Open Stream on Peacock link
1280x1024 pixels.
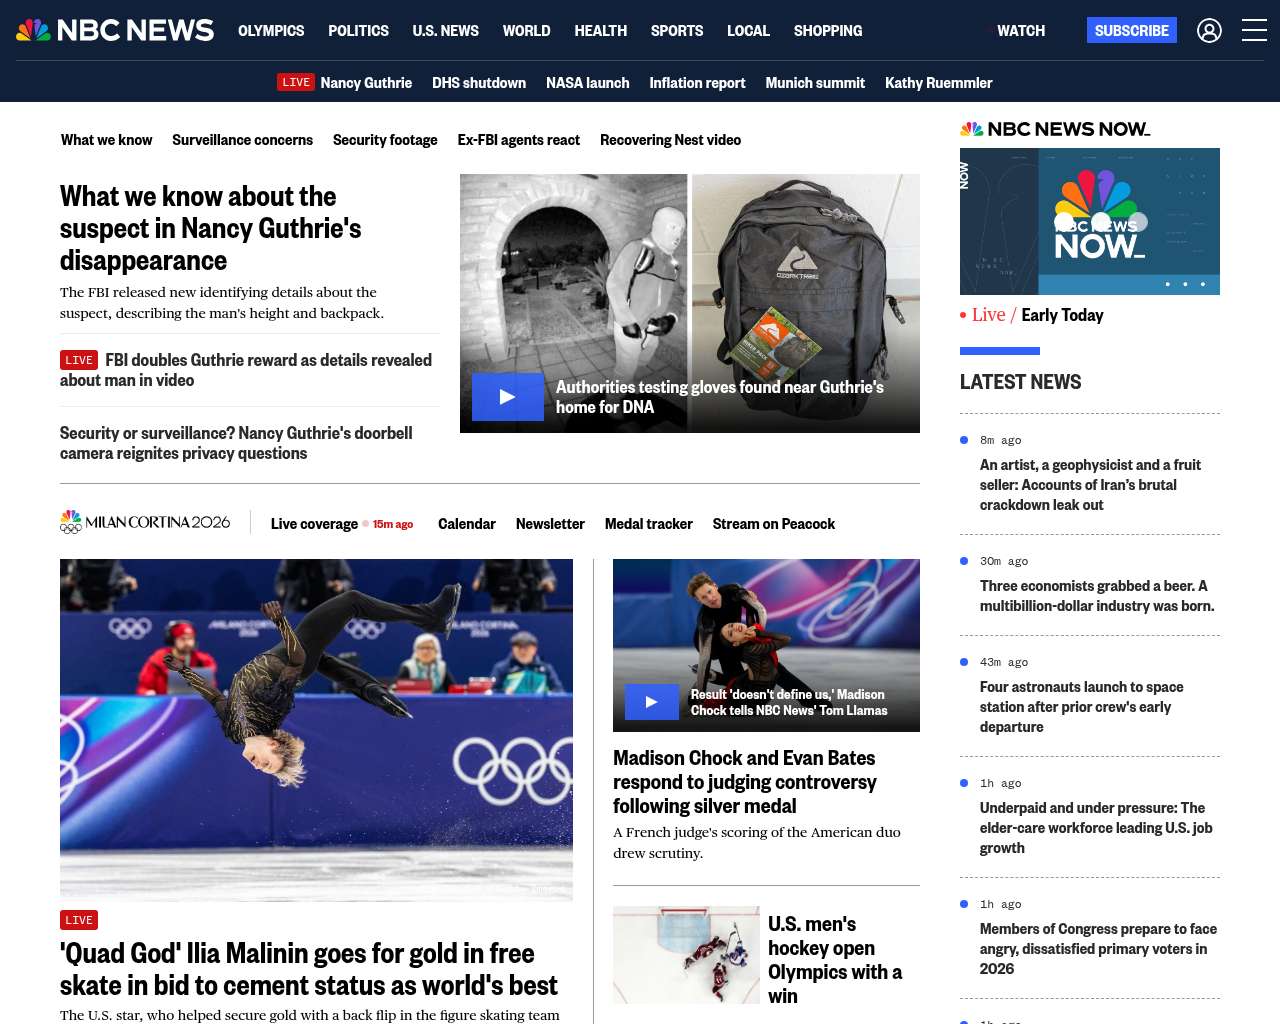click(774, 524)
